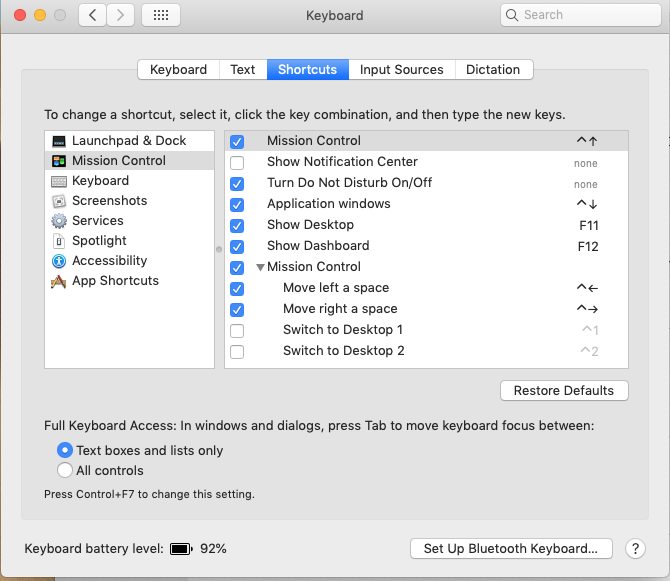670x581 pixels.
Task: Click the Screenshots category icon
Action: [x=59, y=201]
